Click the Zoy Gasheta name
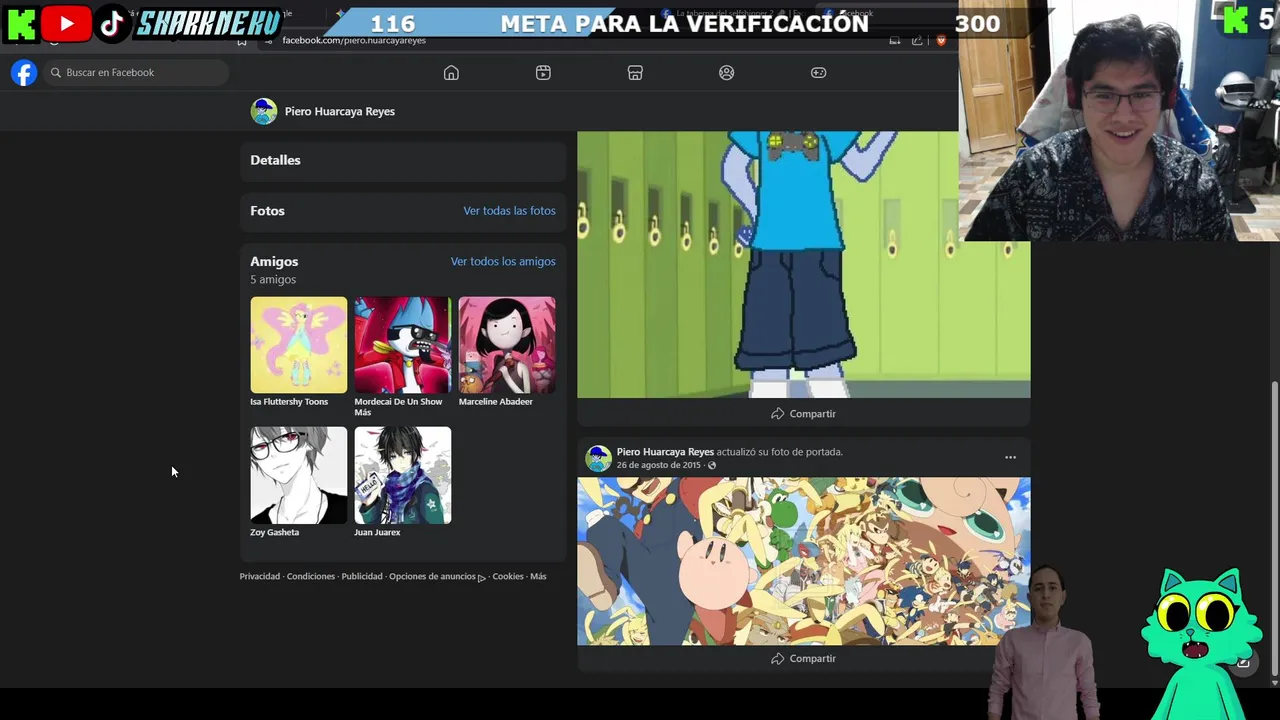The width and height of the screenshot is (1280, 720). point(275,532)
